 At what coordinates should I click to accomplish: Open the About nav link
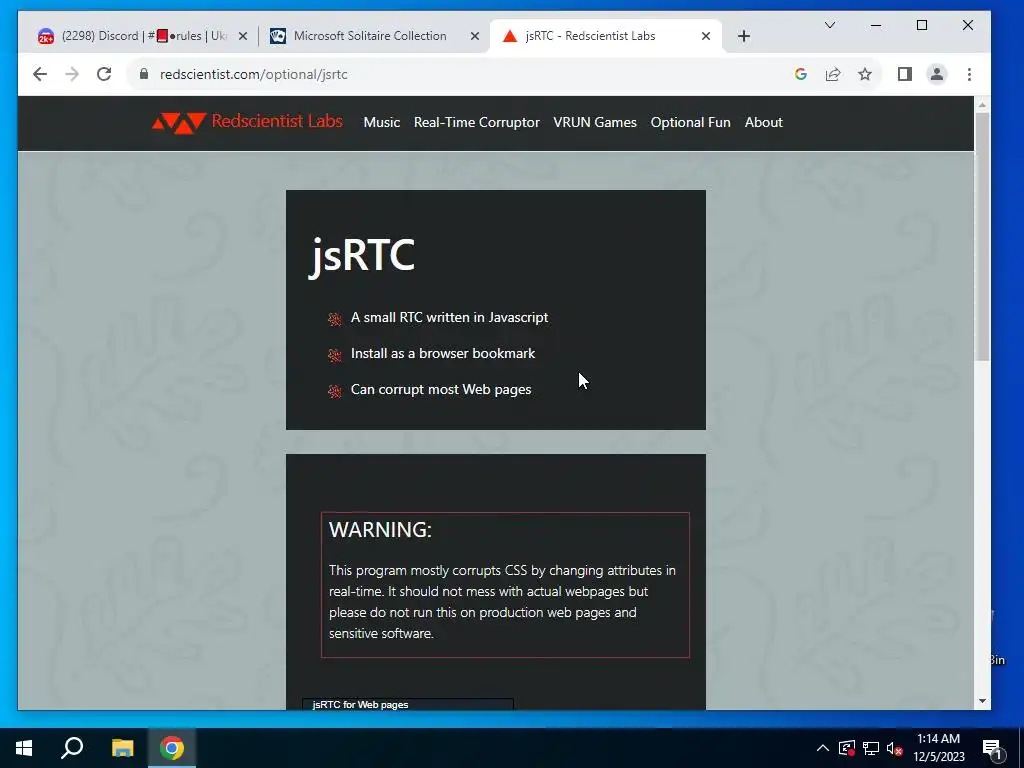click(x=763, y=123)
